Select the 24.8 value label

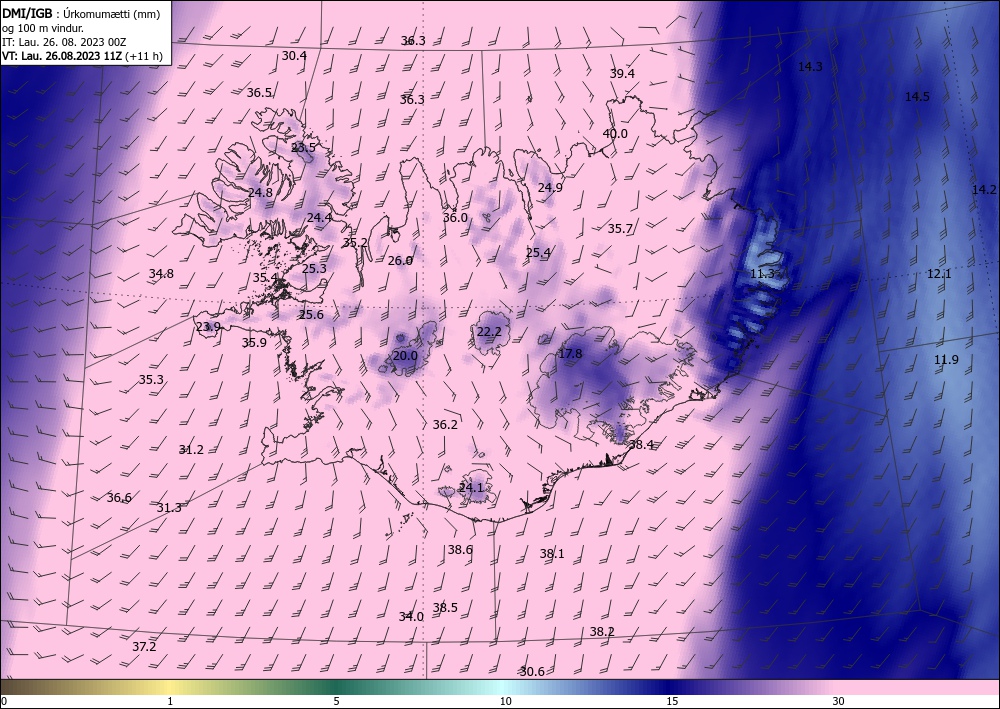(x=260, y=193)
